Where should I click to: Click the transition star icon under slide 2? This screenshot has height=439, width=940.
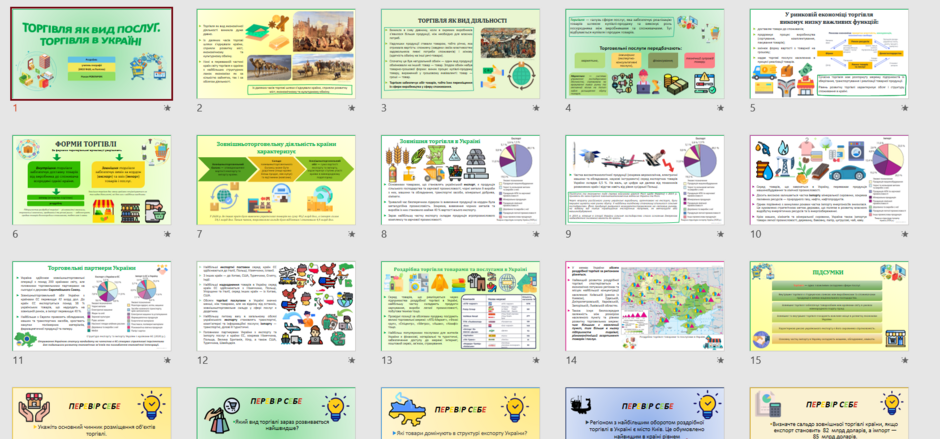click(352, 108)
